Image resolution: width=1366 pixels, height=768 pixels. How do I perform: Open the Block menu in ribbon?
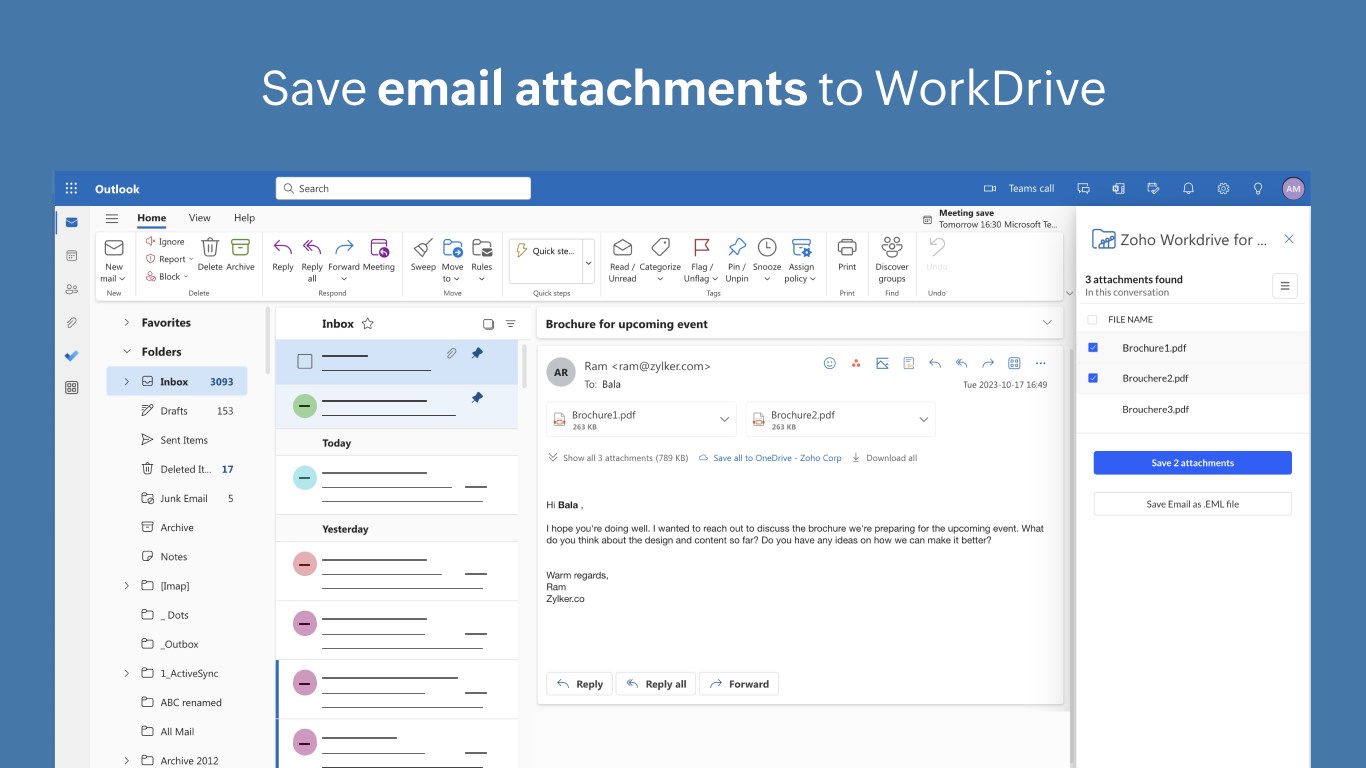point(167,277)
